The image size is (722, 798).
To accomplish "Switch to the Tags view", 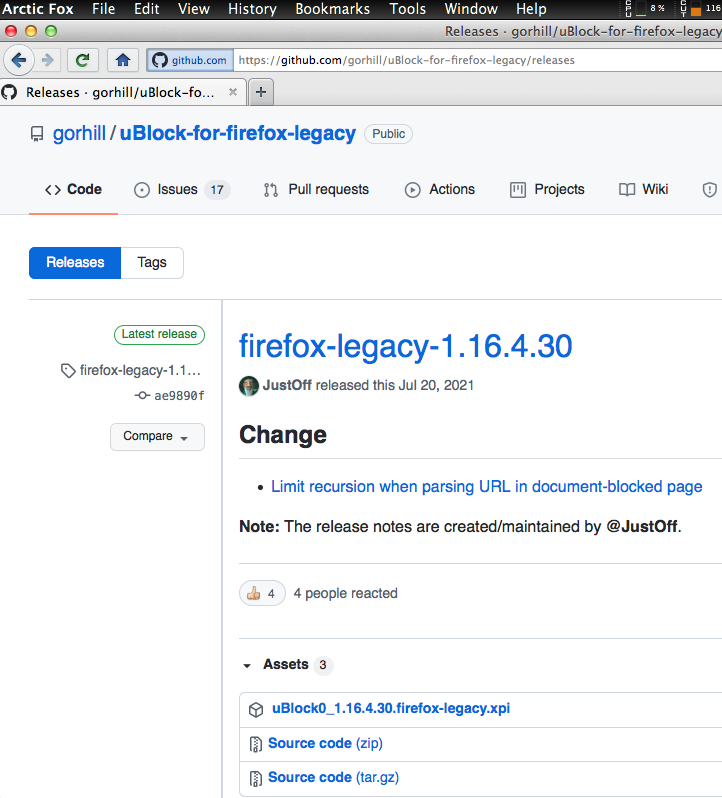I will click(152, 263).
